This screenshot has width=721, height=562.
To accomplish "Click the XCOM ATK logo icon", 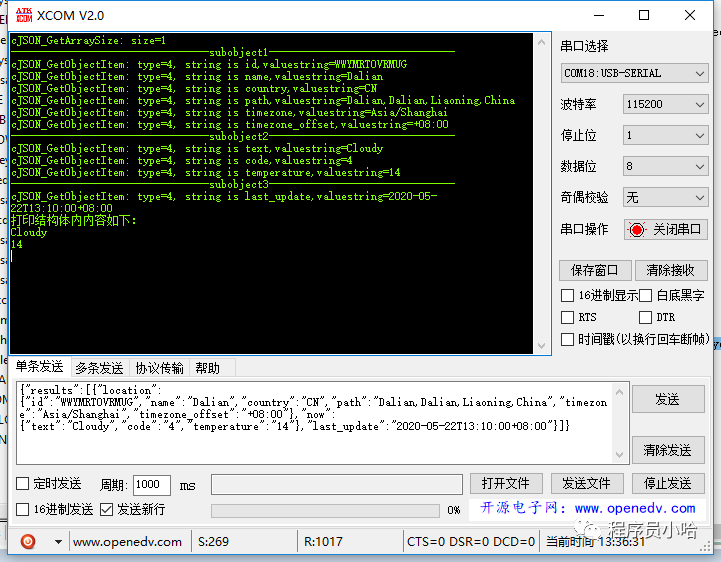I will click(21, 15).
